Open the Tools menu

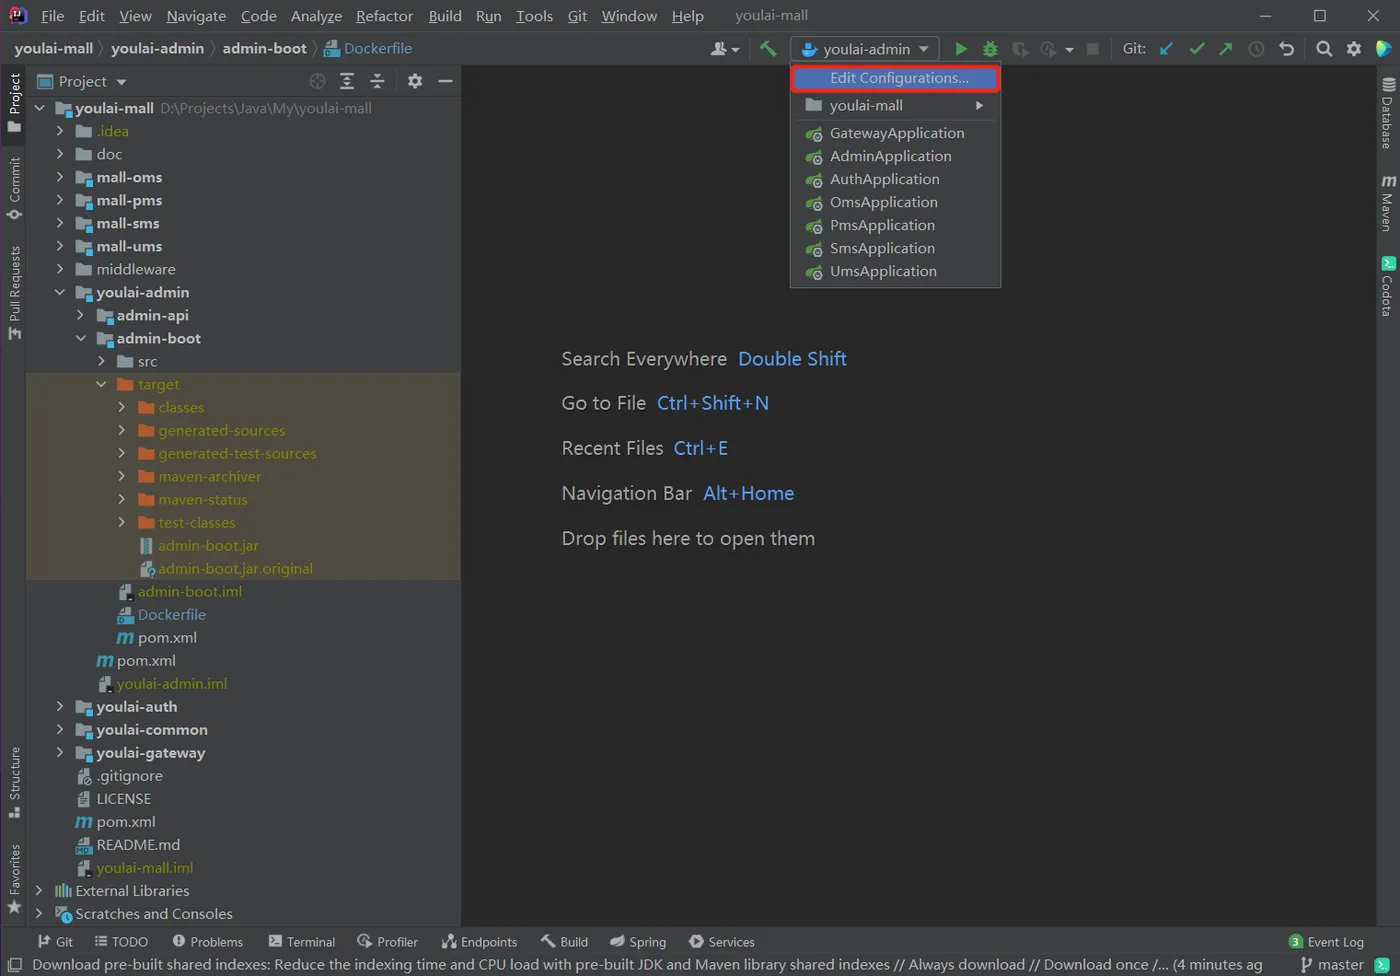[x=534, y=16]
